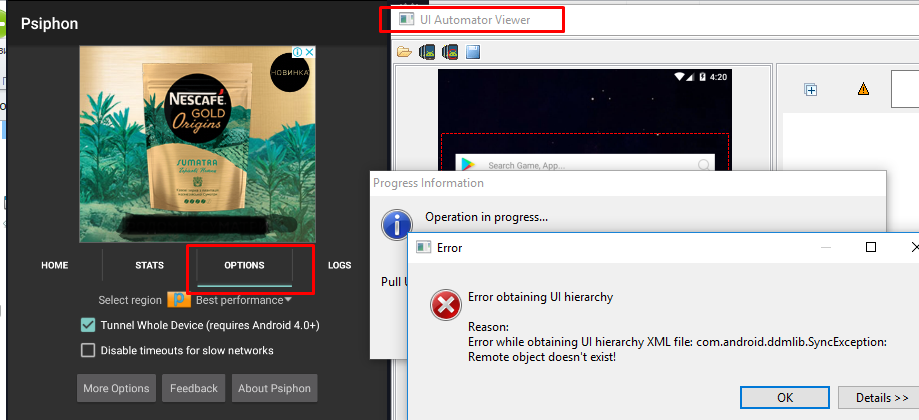Maximize the Error dialog window
Viewport: 919px width, 420px height.
pyautogui.click(x=871, y=247)
